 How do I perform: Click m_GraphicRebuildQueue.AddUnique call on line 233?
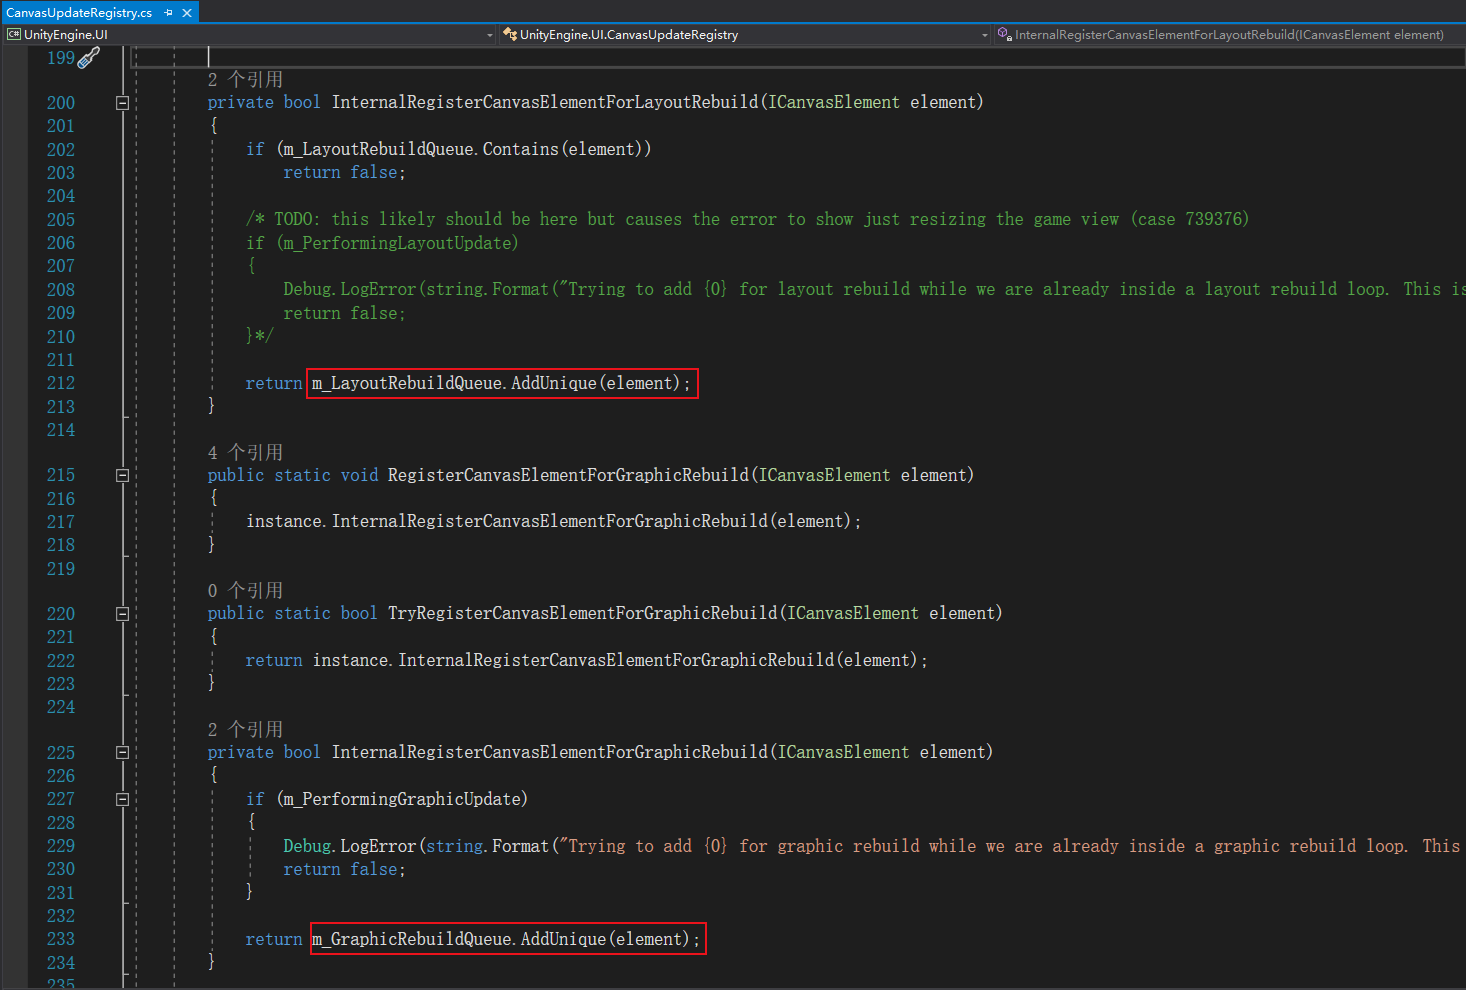tap(507, 939)
